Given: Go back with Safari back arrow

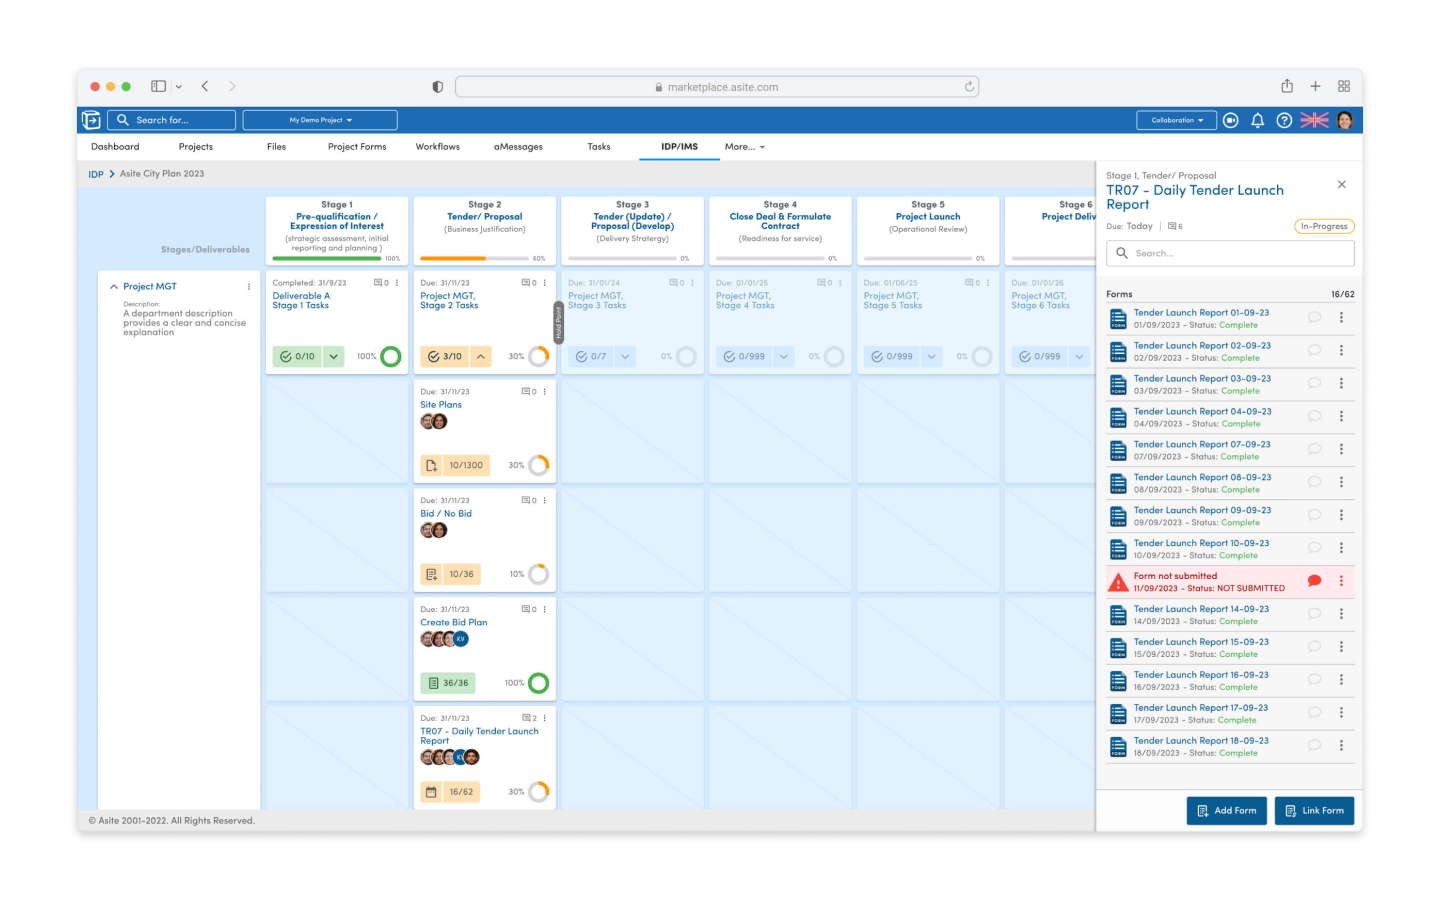Looking at the screenshot, I should (x=205, y=86).
